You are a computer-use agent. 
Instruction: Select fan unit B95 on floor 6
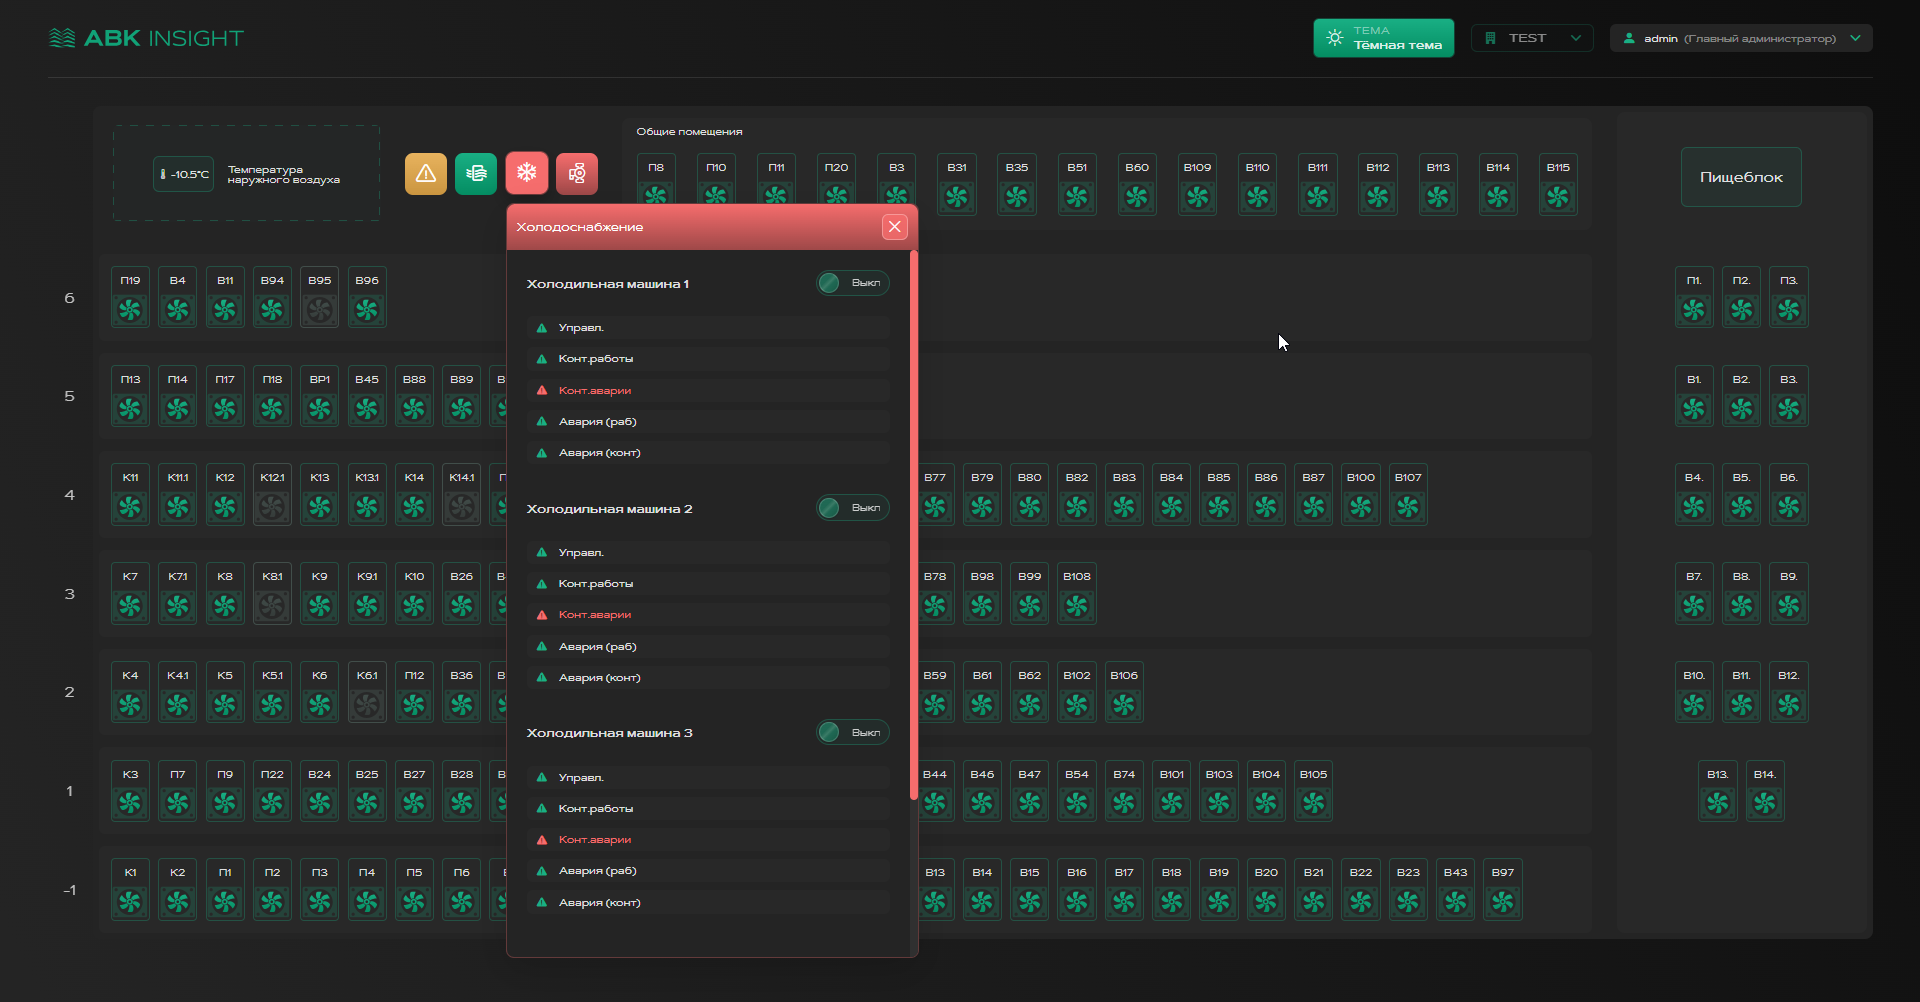coord(319,298)
